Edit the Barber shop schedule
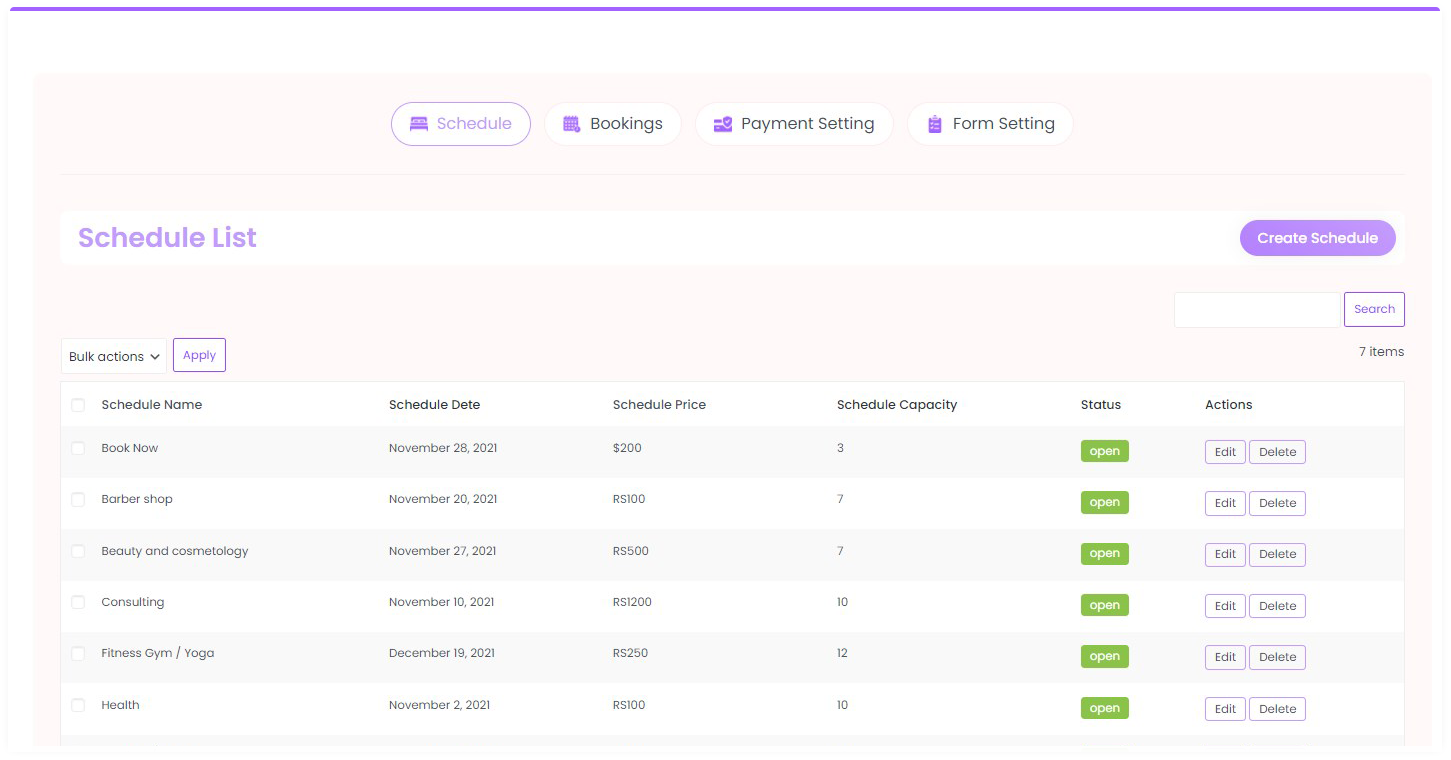This screenshot has height=760, width=1451. (x=1225, y=504)
